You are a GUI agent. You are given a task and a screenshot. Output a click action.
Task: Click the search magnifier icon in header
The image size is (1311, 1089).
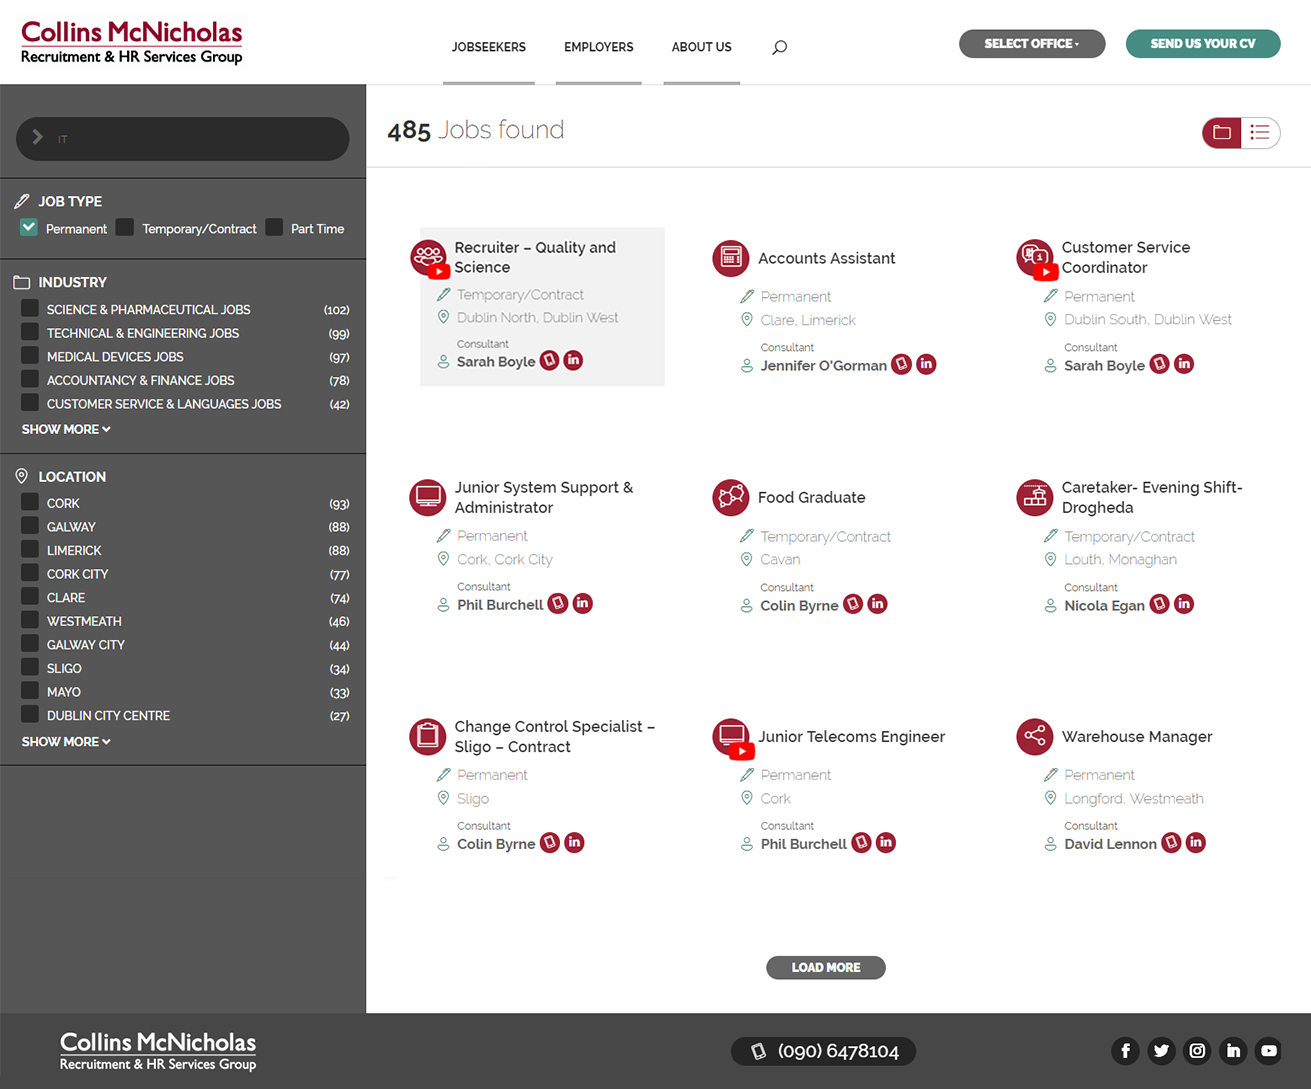780,47
